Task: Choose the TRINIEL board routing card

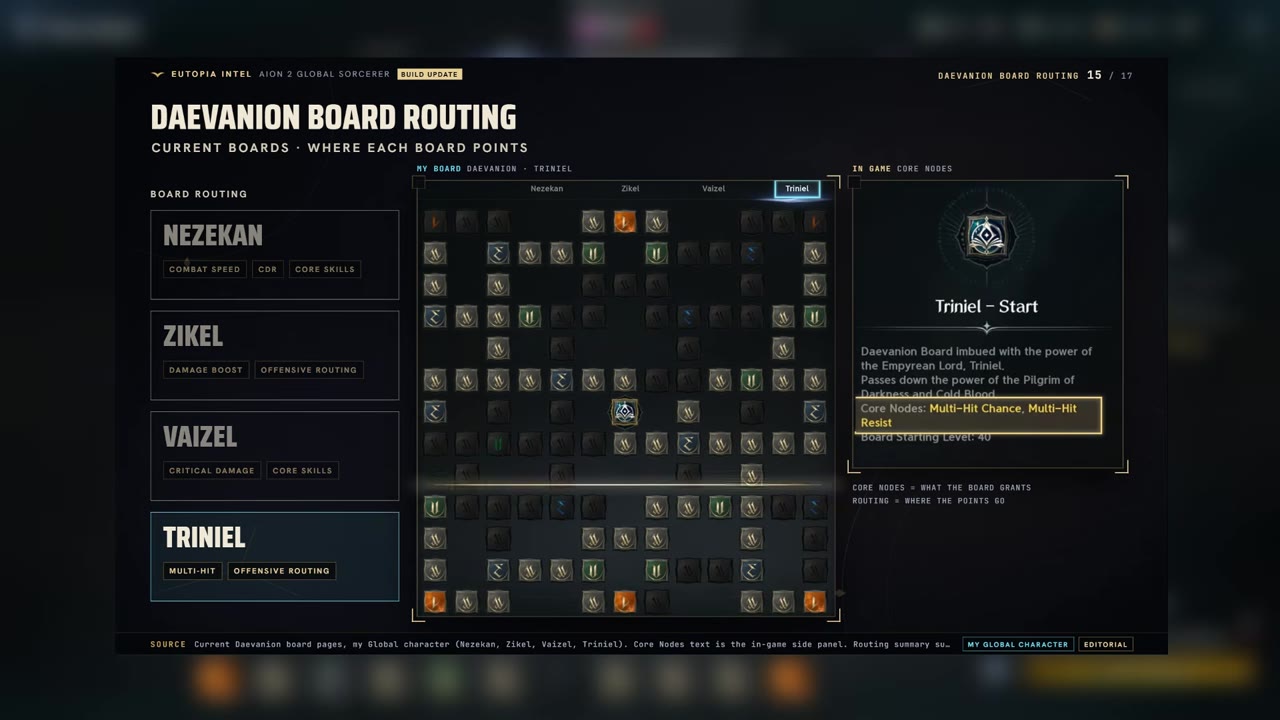Action: click(x=275, y=557)
